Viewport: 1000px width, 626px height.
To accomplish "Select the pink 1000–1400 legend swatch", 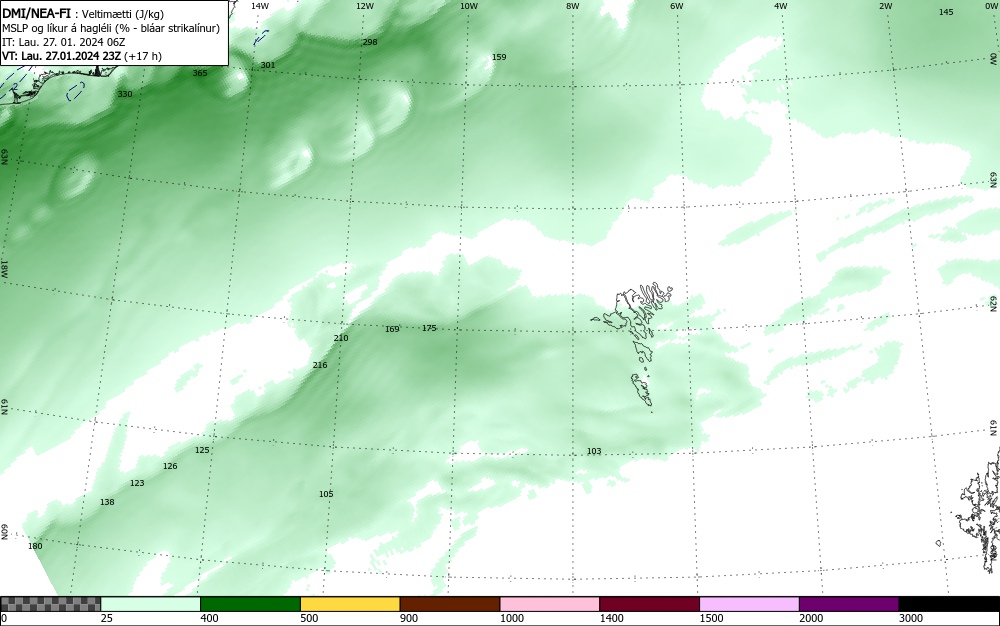I will pos(550,604).
